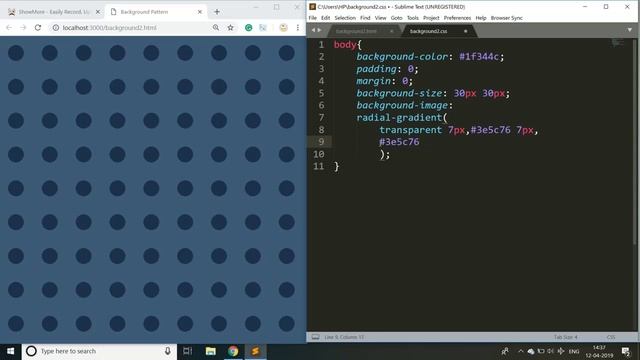Open the translate extension icon in Chrome

click(262, 27)
